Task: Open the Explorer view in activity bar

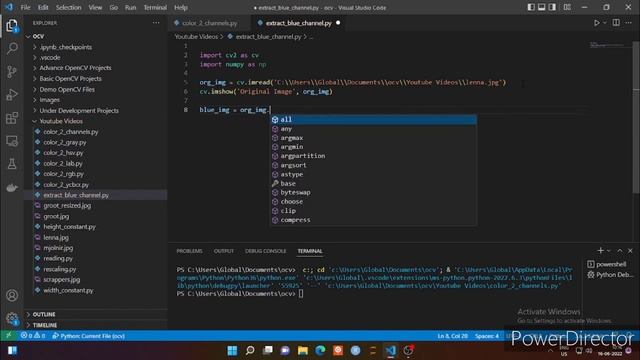Action: pyautogui.click(x=12, y=25)
